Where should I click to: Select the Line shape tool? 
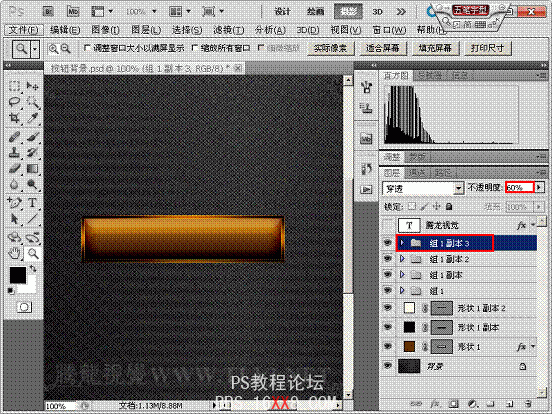pyautogui.click(x=32, y=219)
